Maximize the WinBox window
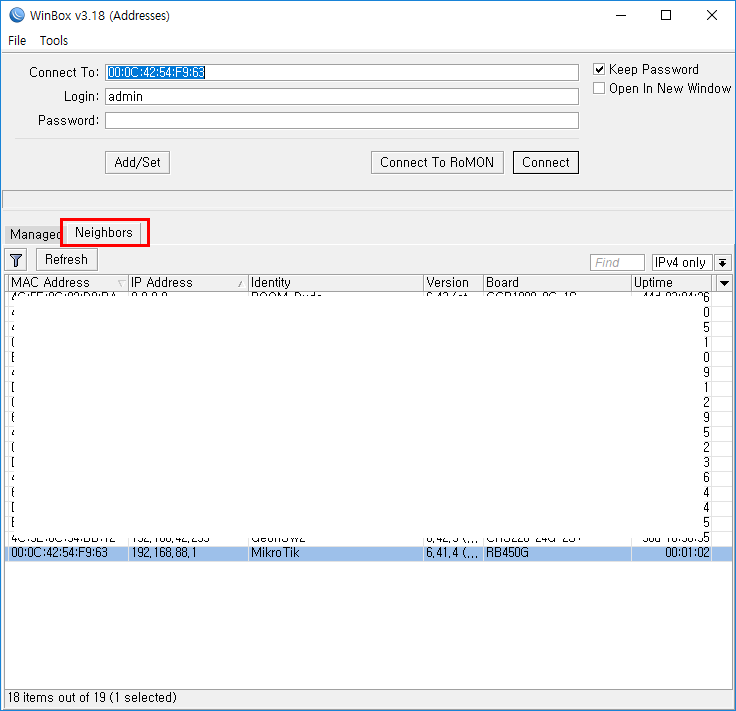The height and width of the screenshot is (711, 736). pos(666,15)
